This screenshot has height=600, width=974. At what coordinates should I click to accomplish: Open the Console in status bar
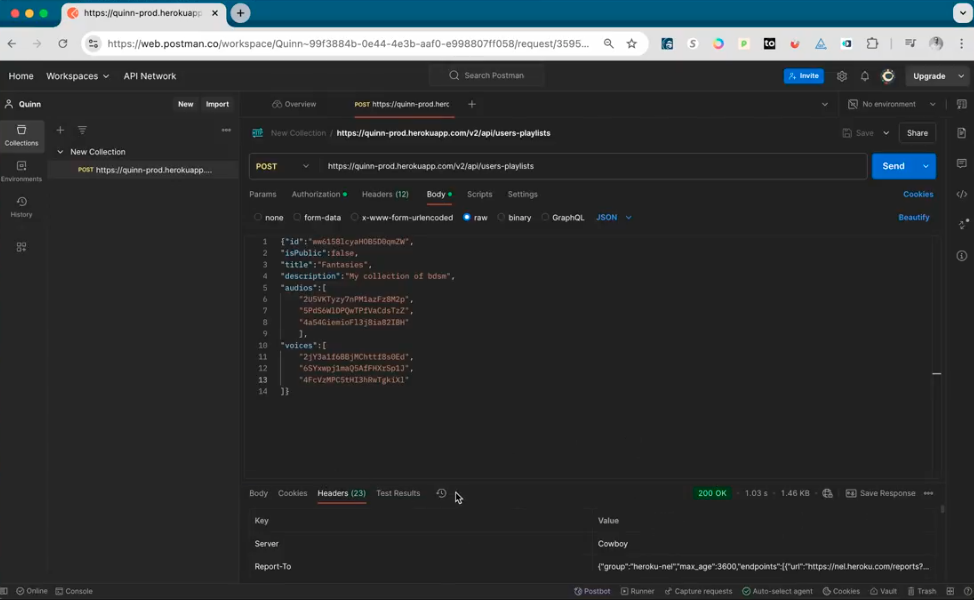pos(74,591)
